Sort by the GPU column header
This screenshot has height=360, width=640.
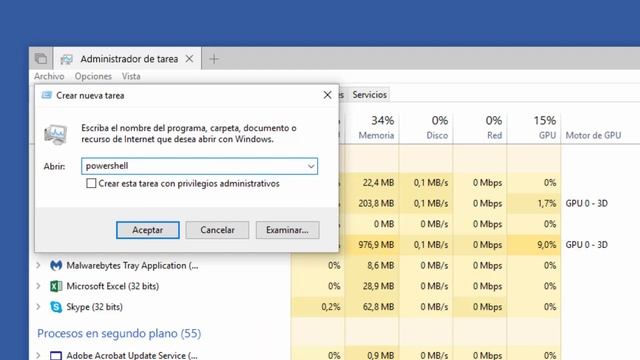pos(534,127)
